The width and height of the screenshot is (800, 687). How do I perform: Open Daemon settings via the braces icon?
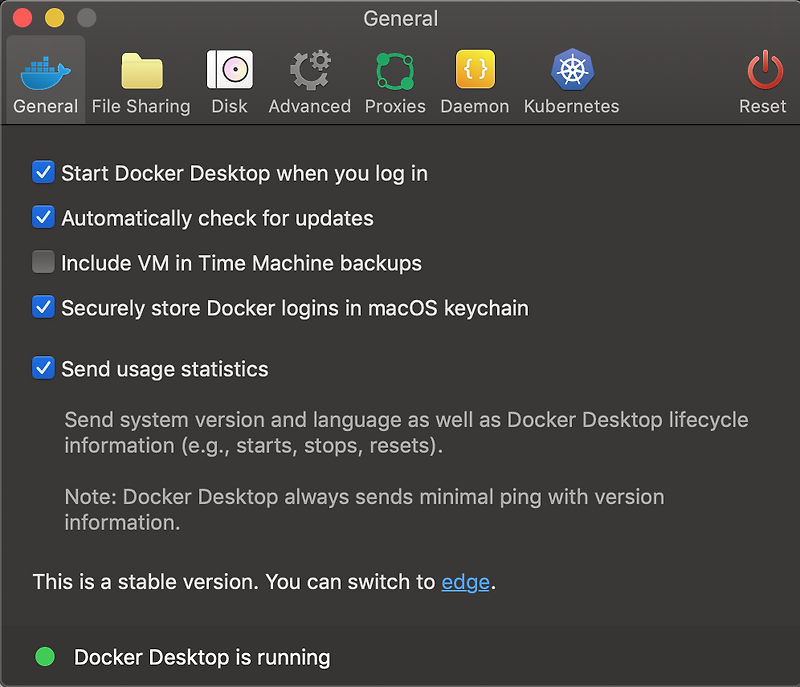coord(475,72)
